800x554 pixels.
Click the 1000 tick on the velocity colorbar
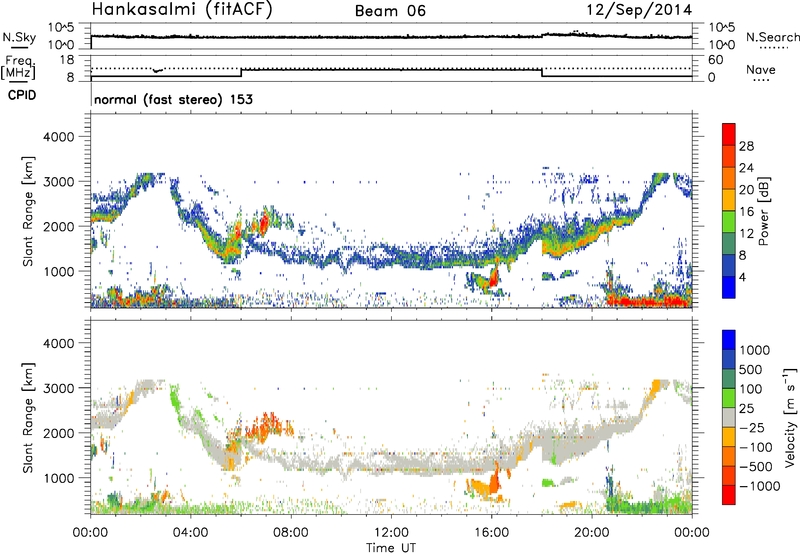pos(755,350)
